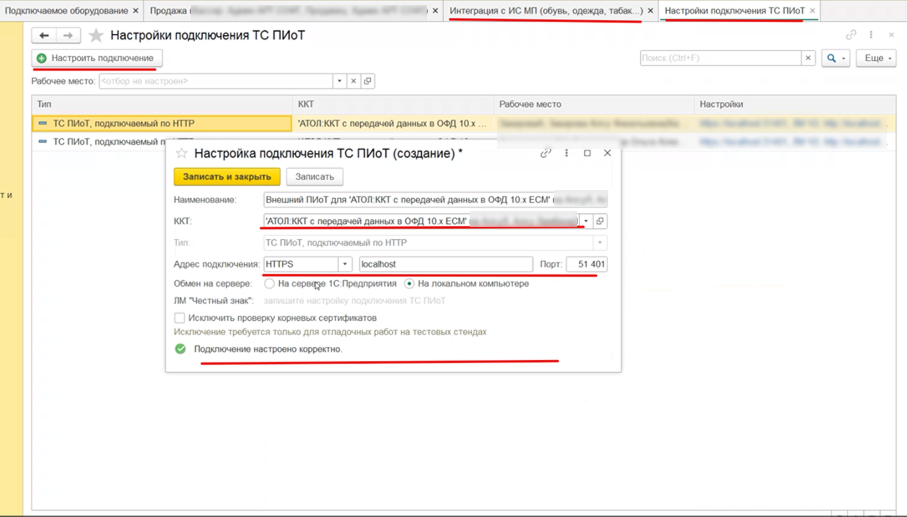Open the dialog's three-dot menu
Screen dimensions: 907x517
(566, 153)
